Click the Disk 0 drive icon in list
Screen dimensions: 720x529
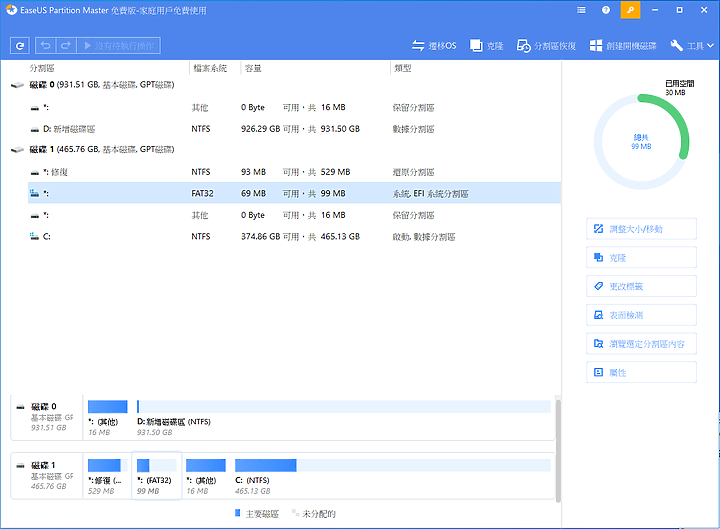(x=17, y=85)
